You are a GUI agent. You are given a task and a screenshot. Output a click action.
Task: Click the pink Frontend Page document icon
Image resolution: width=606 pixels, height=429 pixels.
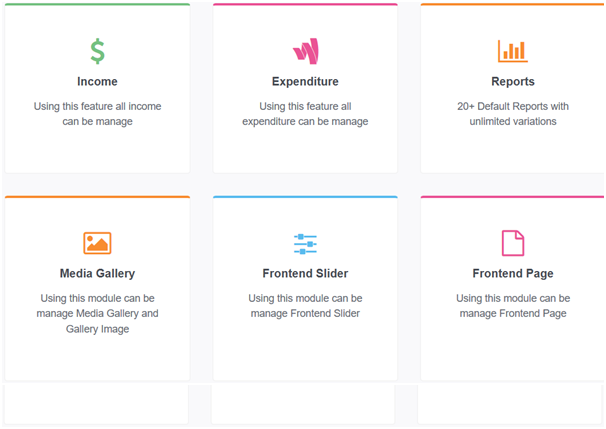pos(513,243)
